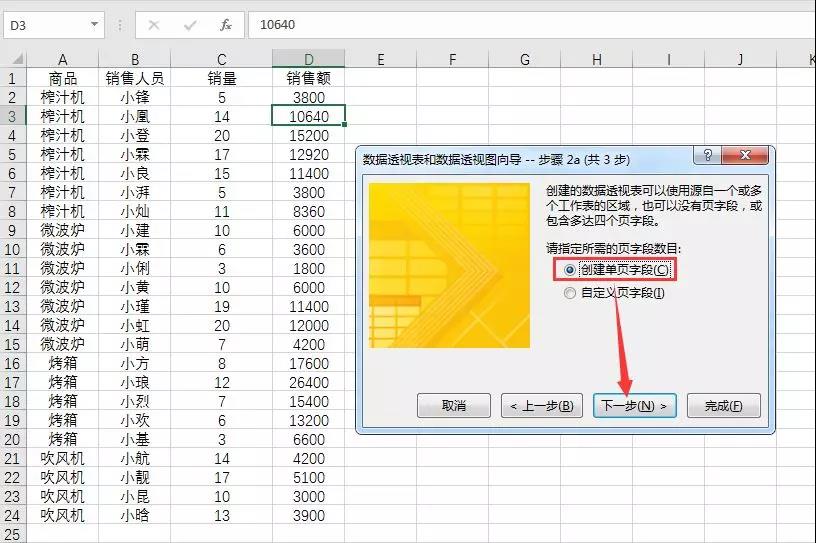Click cell with sales amount 15200
The image size is (816, 543).
click(309, 135)
